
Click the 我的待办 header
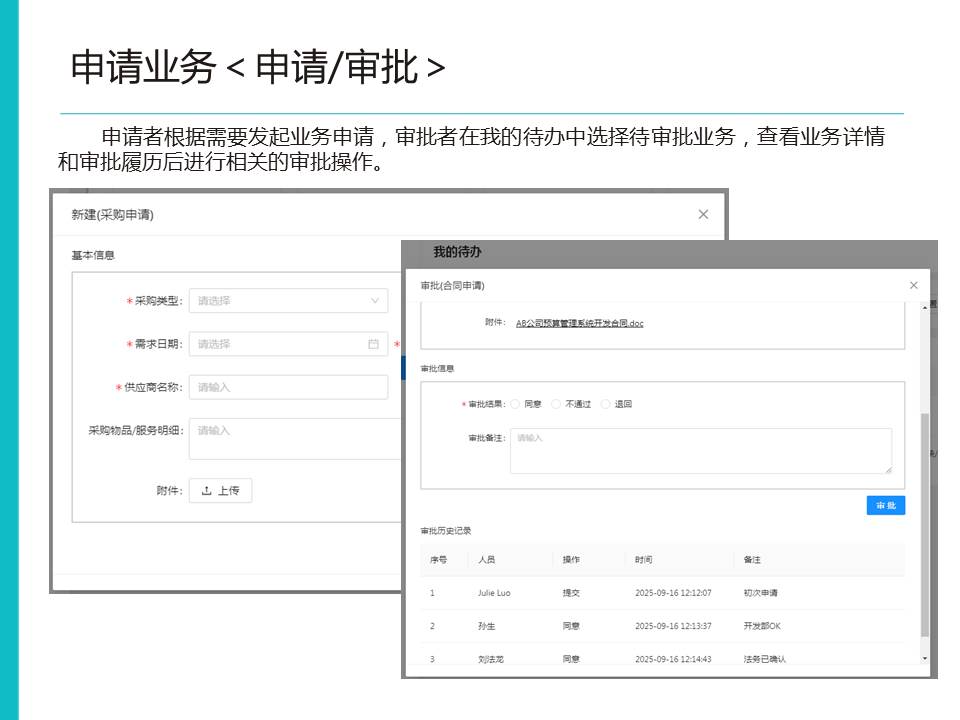point(457,252)
